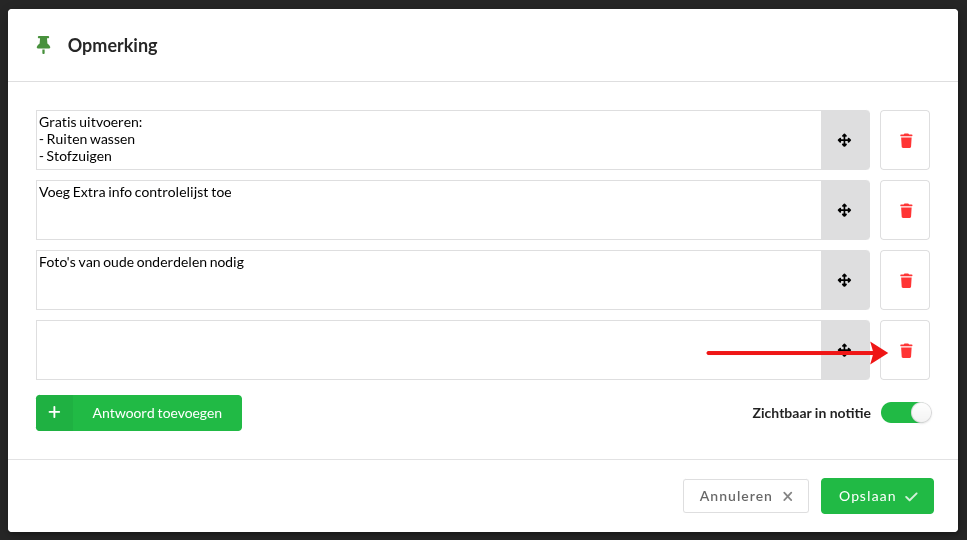967x540 pixels.
Task: Toggle the 'Zichtbaar in notitie' switch
Action: click(906, 413)
